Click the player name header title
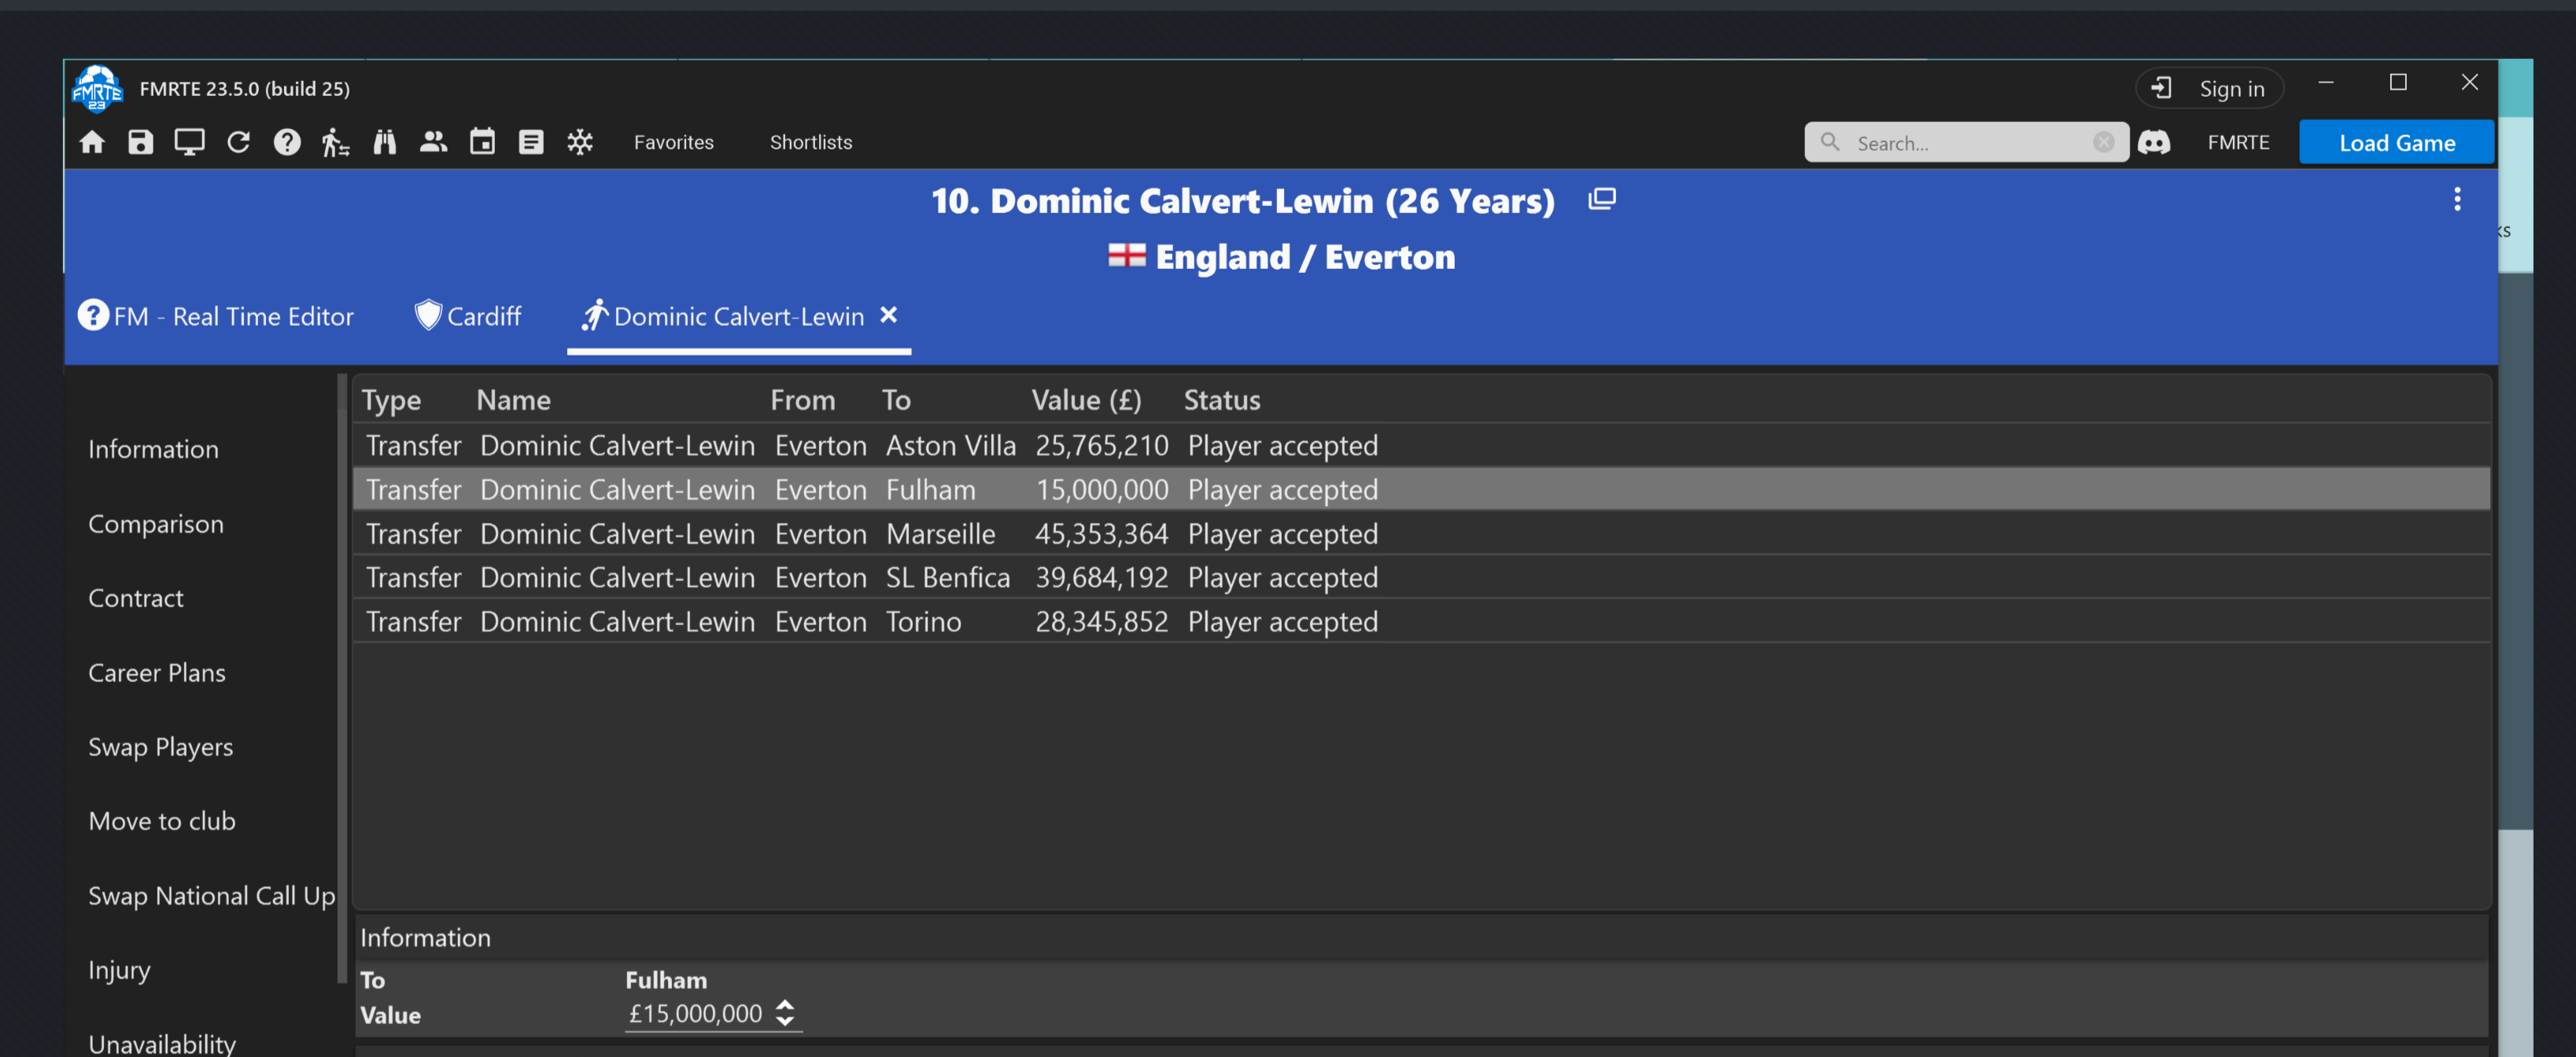Viewport: 2576px width, 1057px height. (x=1243, y=201)
